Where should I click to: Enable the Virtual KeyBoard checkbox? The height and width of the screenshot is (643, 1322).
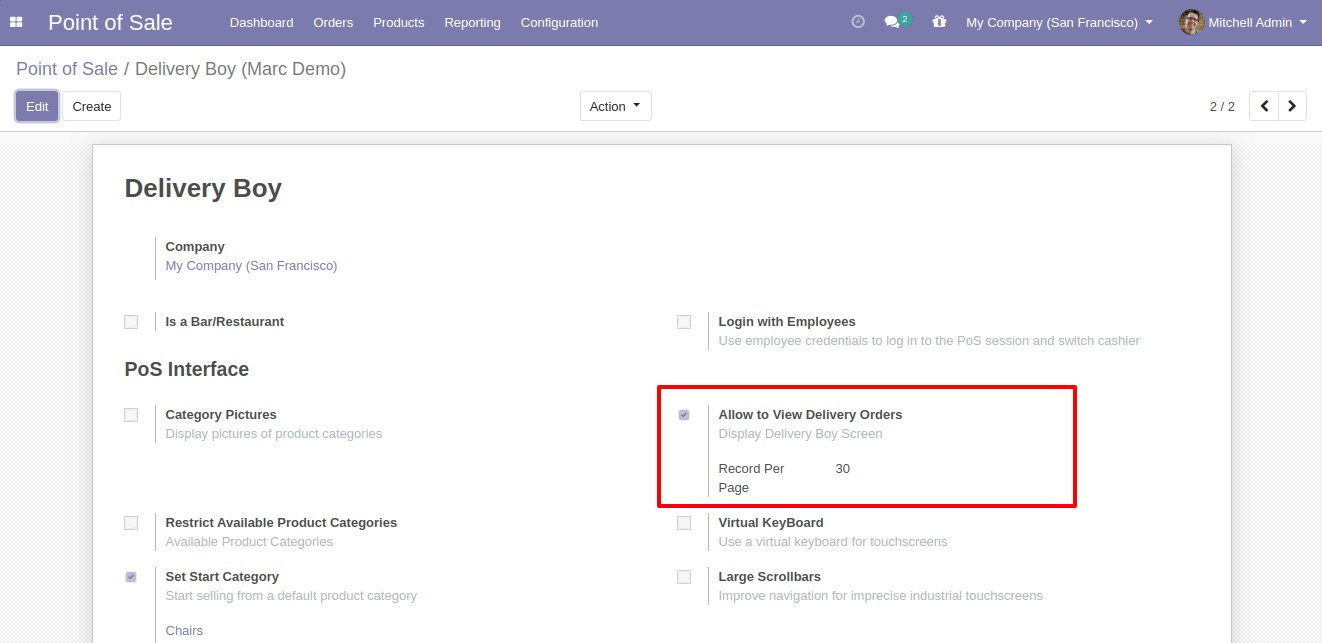pyautogui.click(x=684, y=523)
